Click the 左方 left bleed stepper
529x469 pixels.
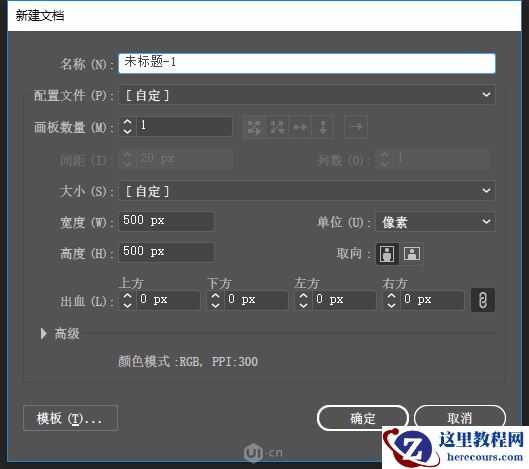[x=303, y=300]
